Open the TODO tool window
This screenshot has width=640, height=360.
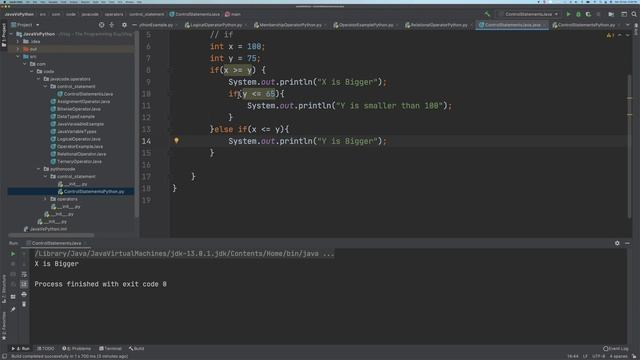45,349
